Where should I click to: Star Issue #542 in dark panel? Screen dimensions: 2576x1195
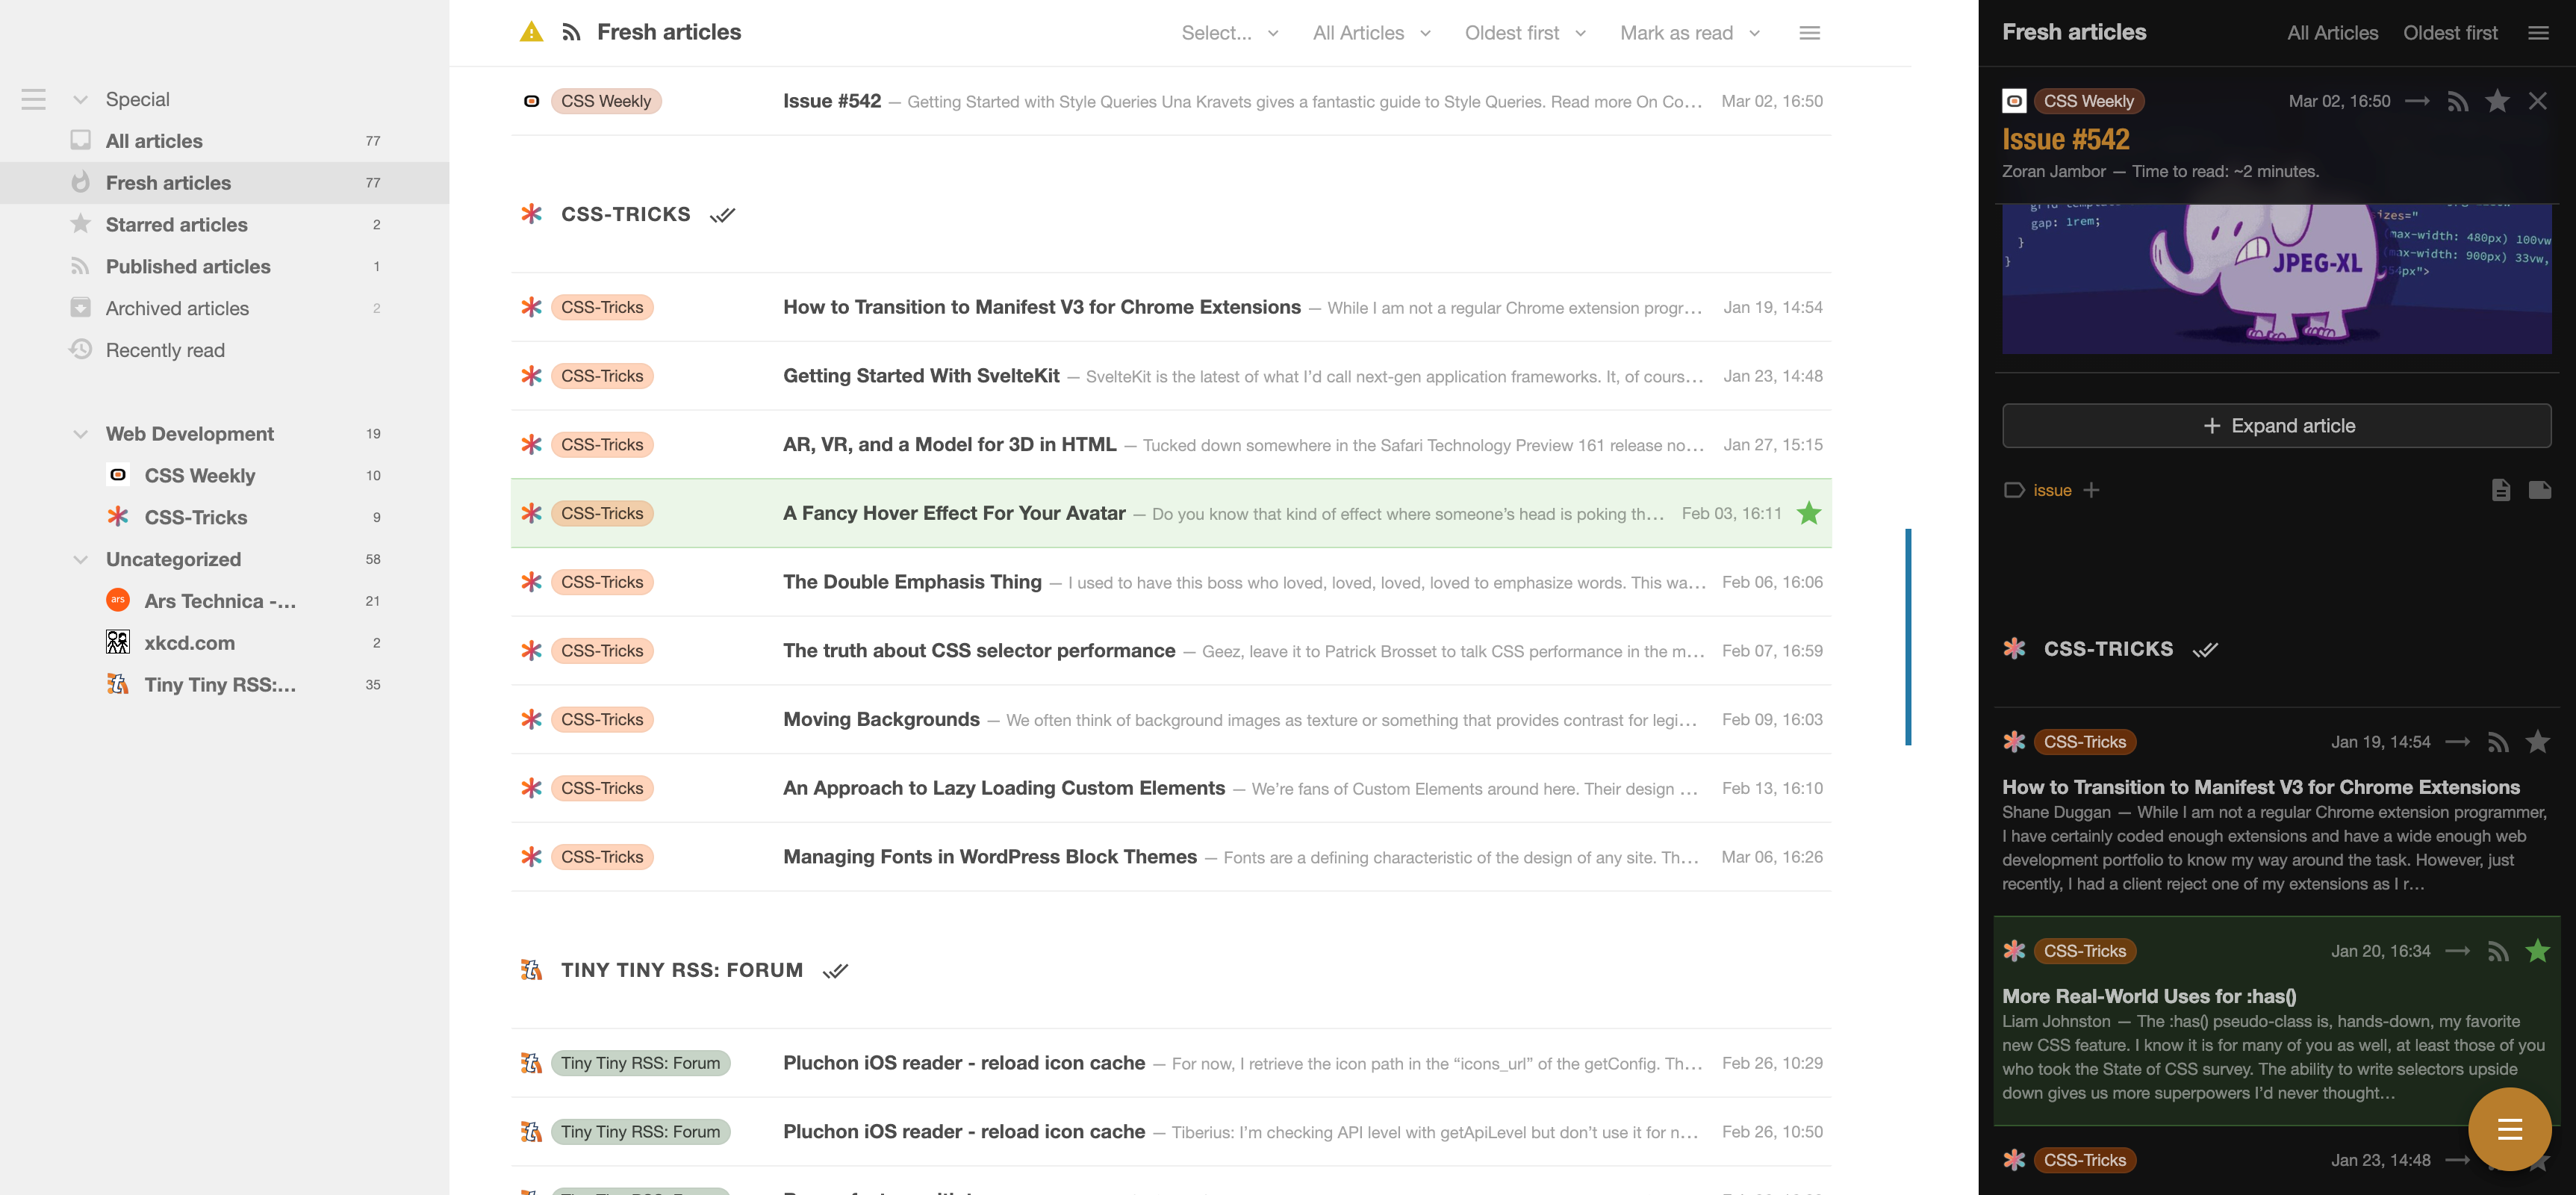2497,101
